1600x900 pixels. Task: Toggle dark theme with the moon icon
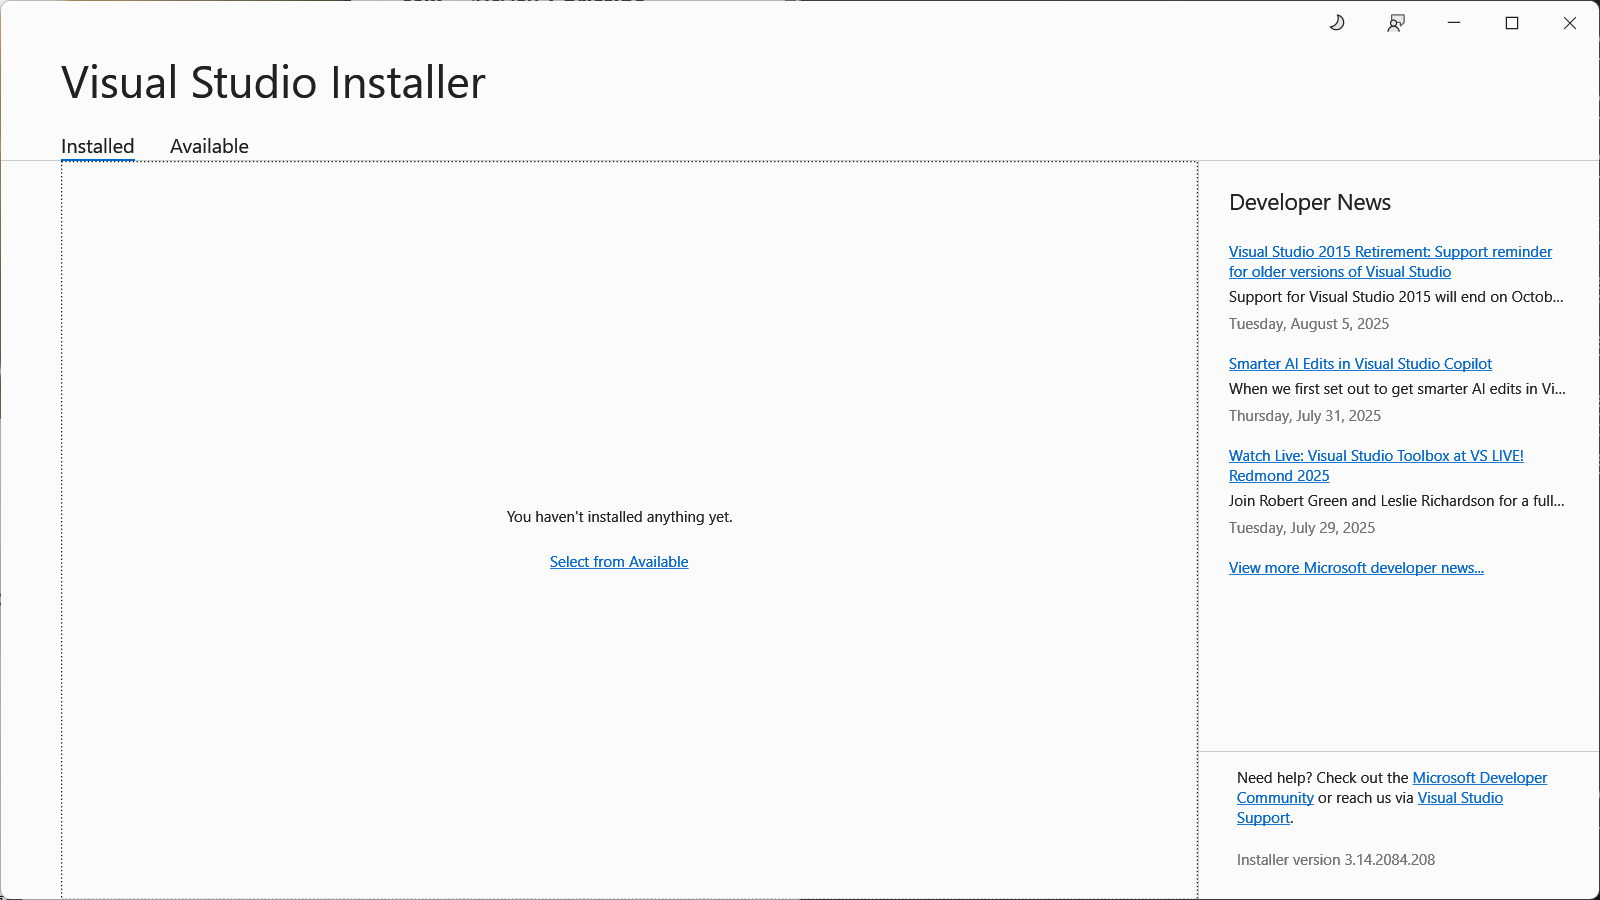point(1337,23)
